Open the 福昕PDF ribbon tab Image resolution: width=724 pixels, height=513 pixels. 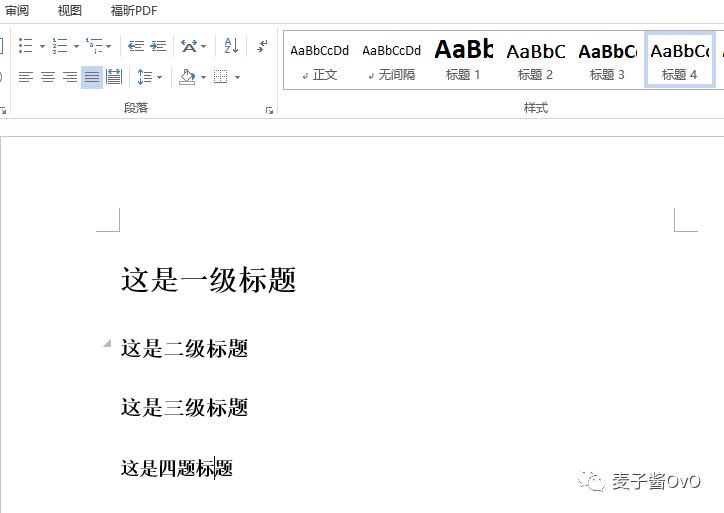(x=134, y=10)
